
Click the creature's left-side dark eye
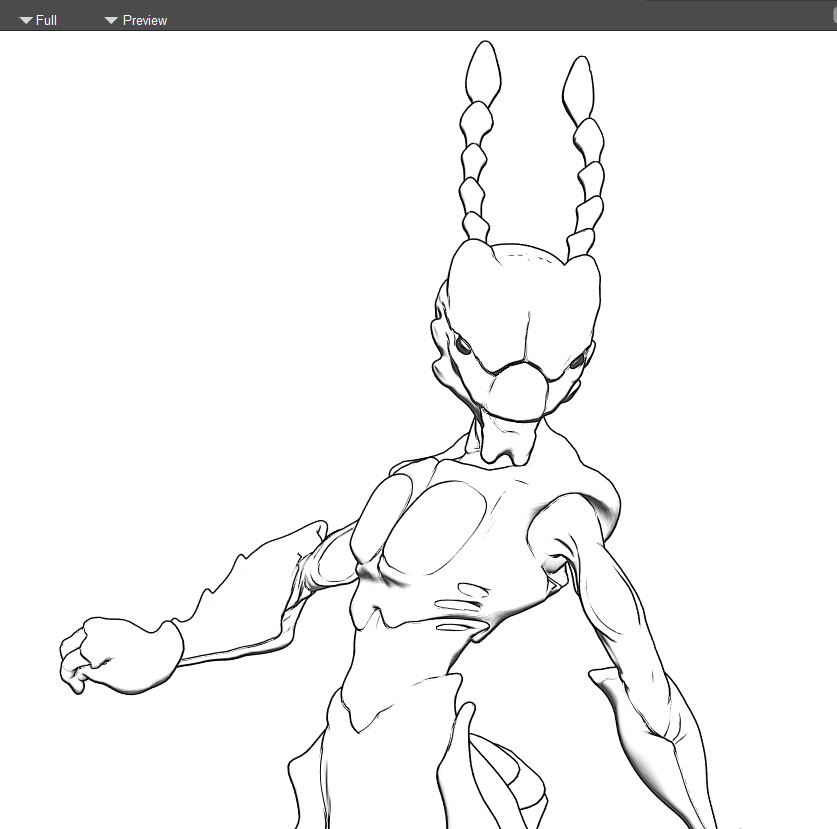464,347
